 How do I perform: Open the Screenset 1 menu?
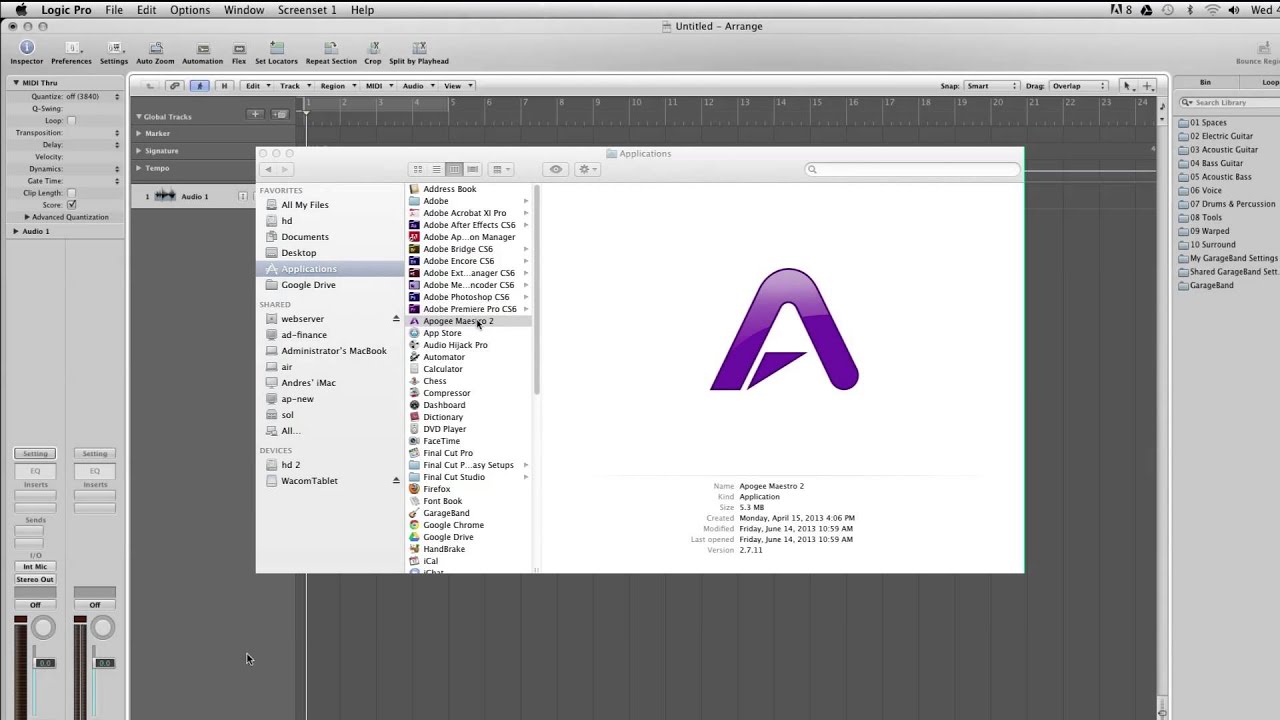click(x=306, y=10)
